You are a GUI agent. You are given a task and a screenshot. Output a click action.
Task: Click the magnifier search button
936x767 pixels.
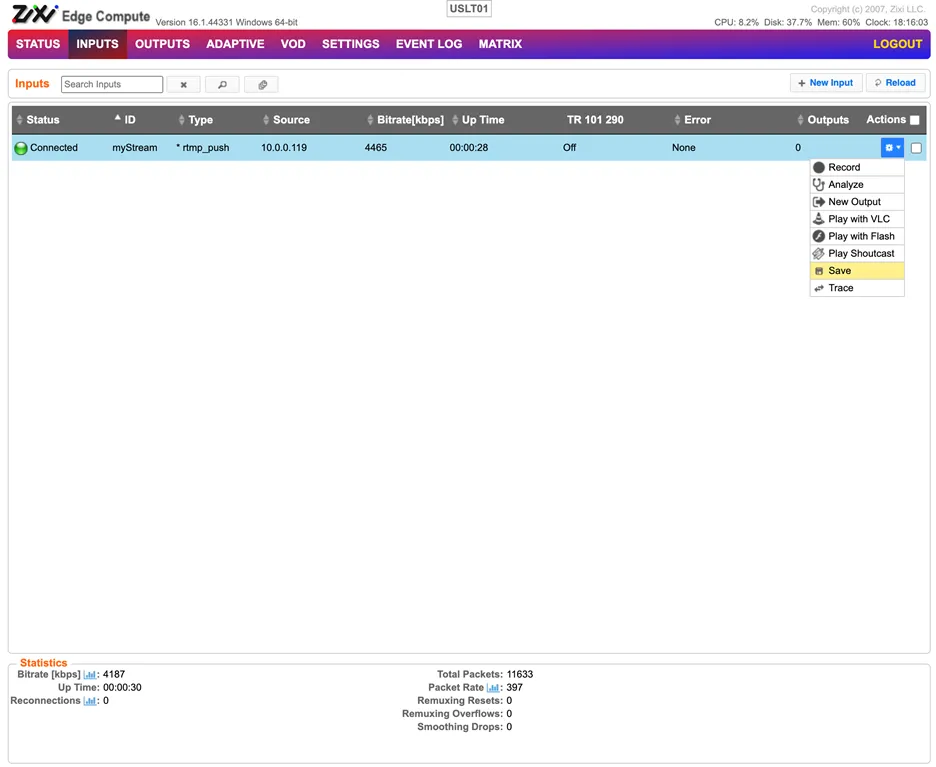[222, 85]
